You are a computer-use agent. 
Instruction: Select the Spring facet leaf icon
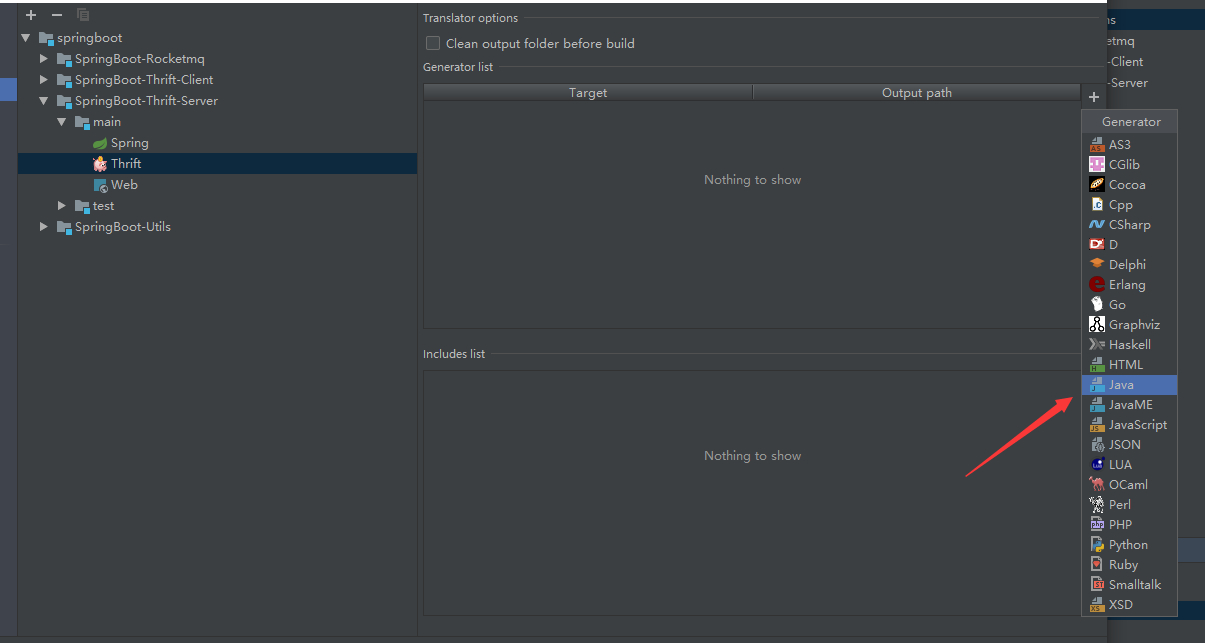pyautogui.click(x=100, y=143)
